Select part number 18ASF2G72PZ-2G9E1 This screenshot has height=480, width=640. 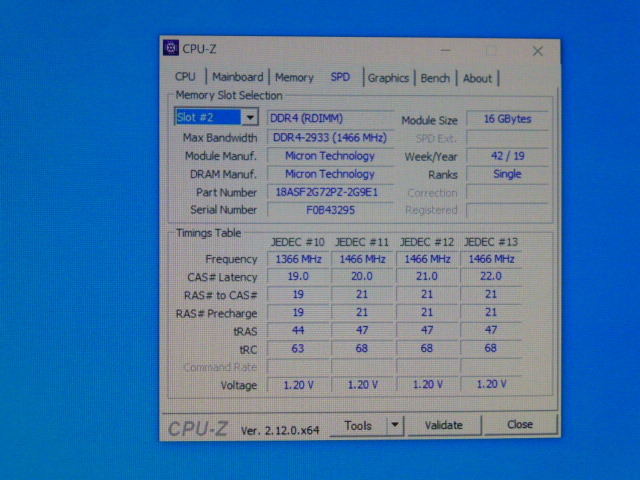(x=330, y=192)
